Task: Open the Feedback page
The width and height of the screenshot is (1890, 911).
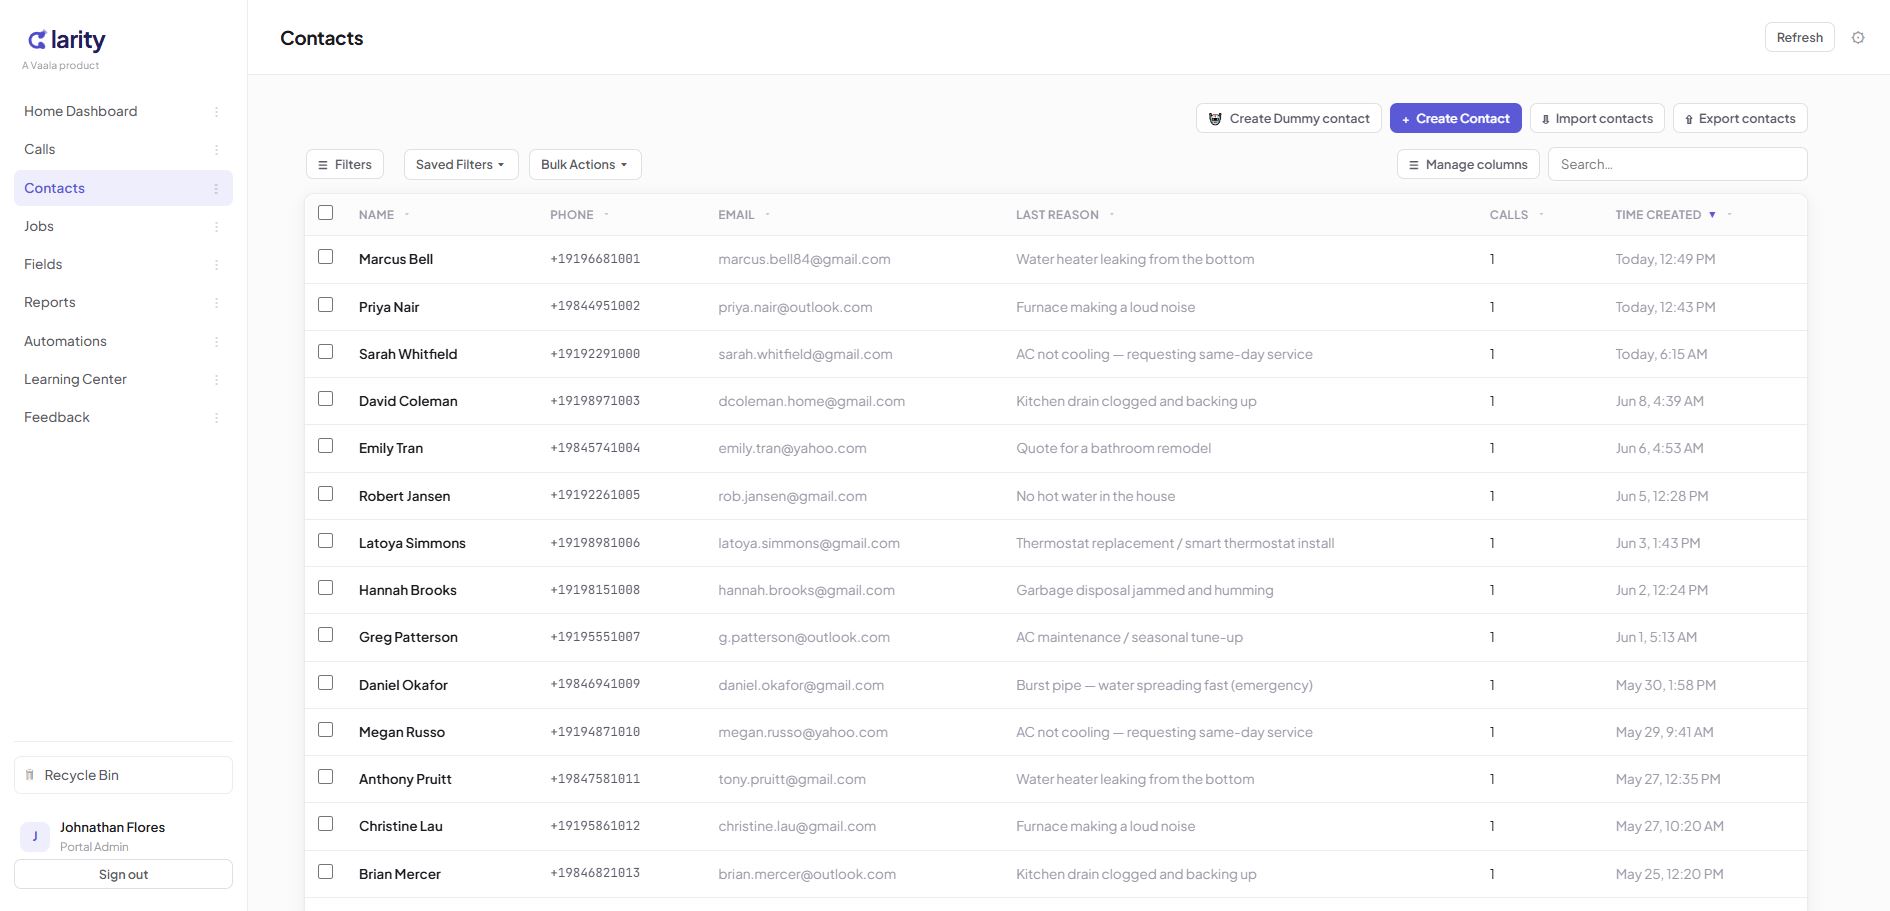Action: pos(57,417)
